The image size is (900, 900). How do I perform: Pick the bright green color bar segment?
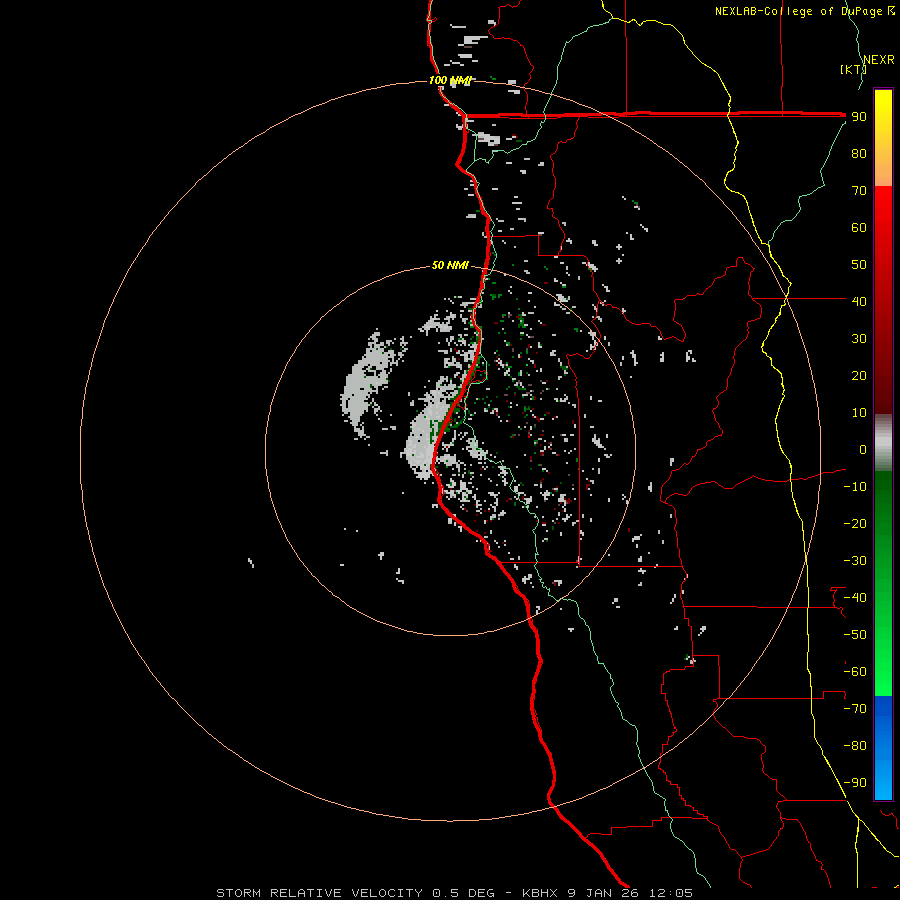click(883, 584)
